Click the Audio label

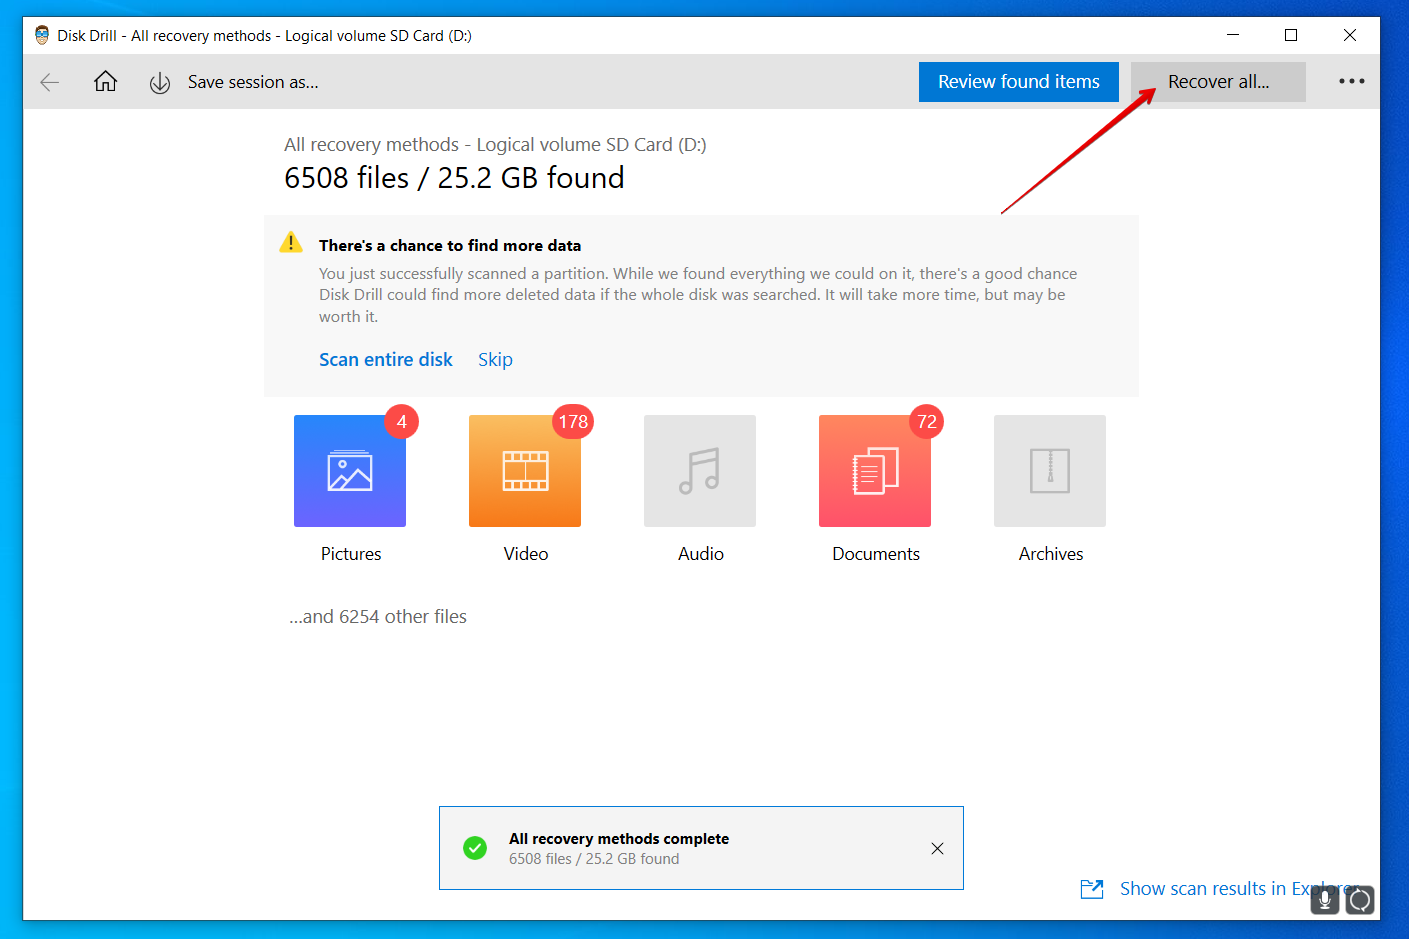point(701,554)
